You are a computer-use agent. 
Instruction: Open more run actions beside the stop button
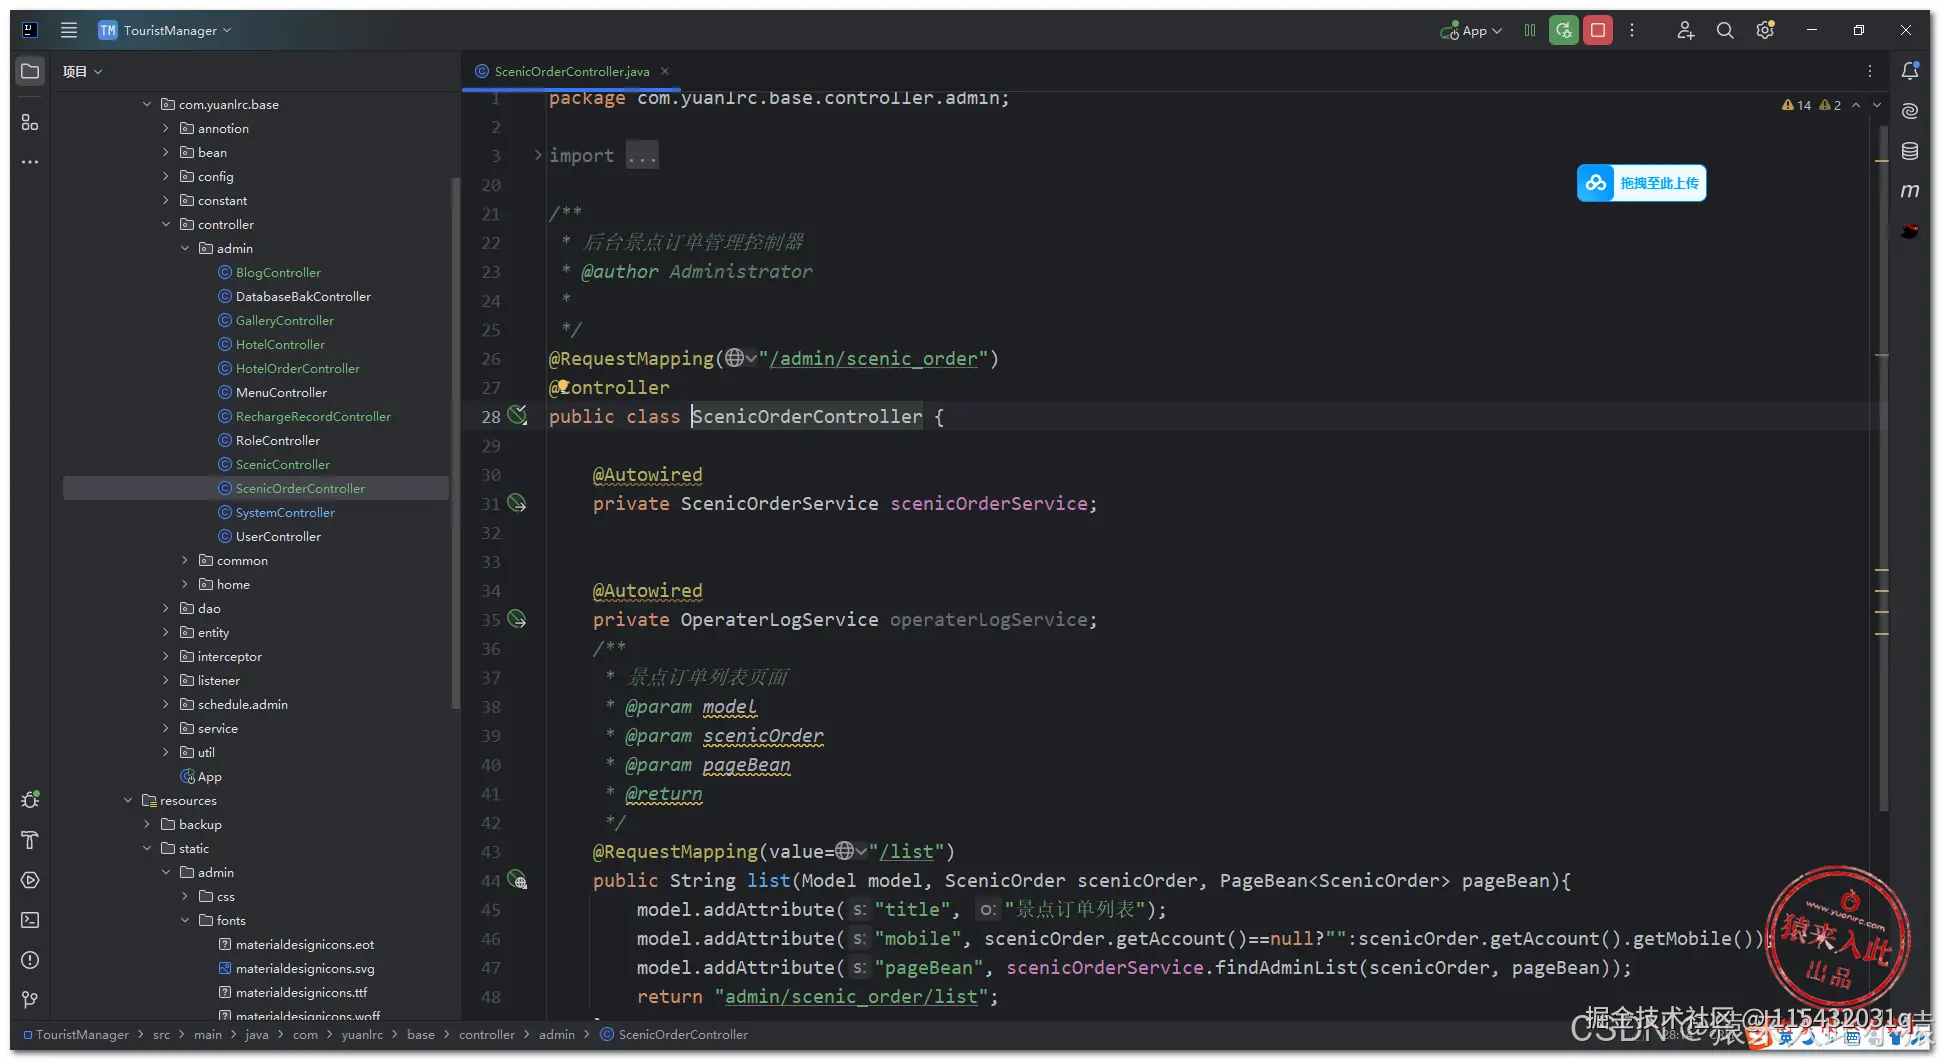(1632, 30)
